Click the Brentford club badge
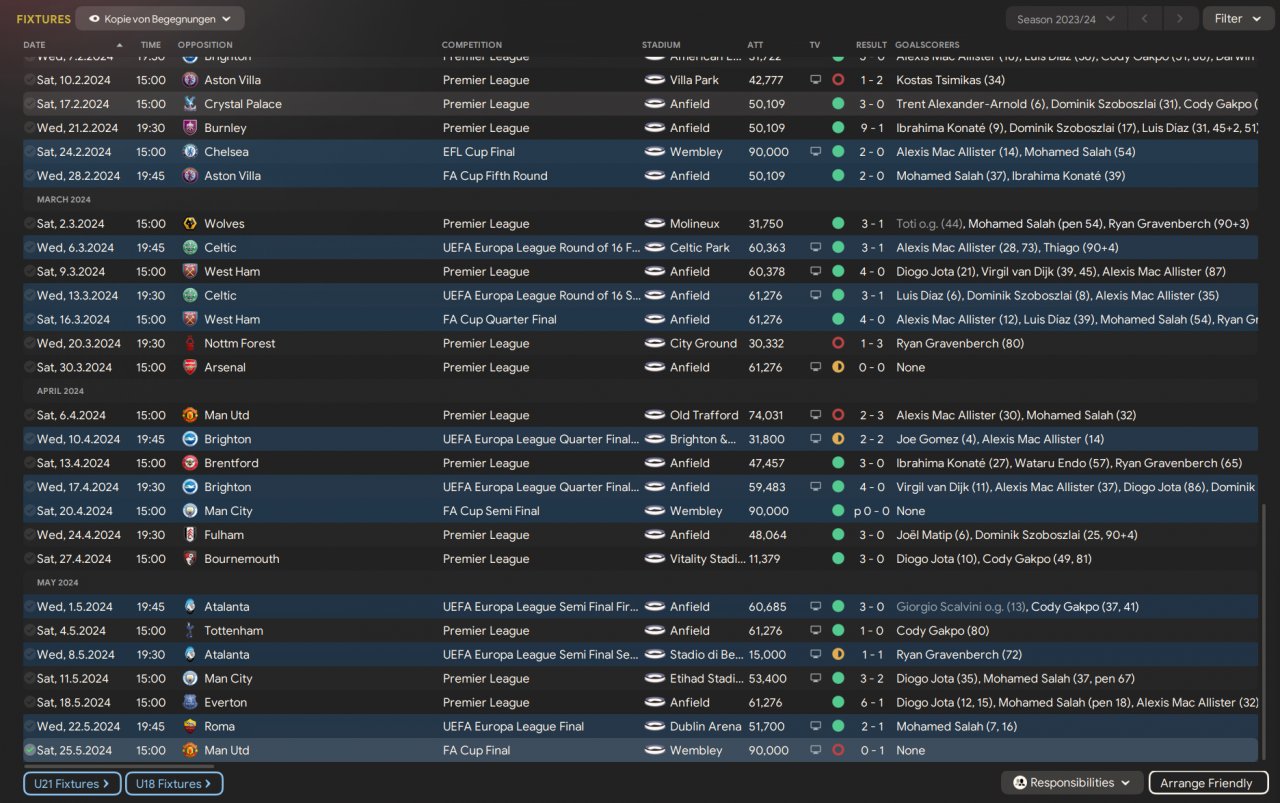Screen dimensions: 1280x803 point(190,464)
